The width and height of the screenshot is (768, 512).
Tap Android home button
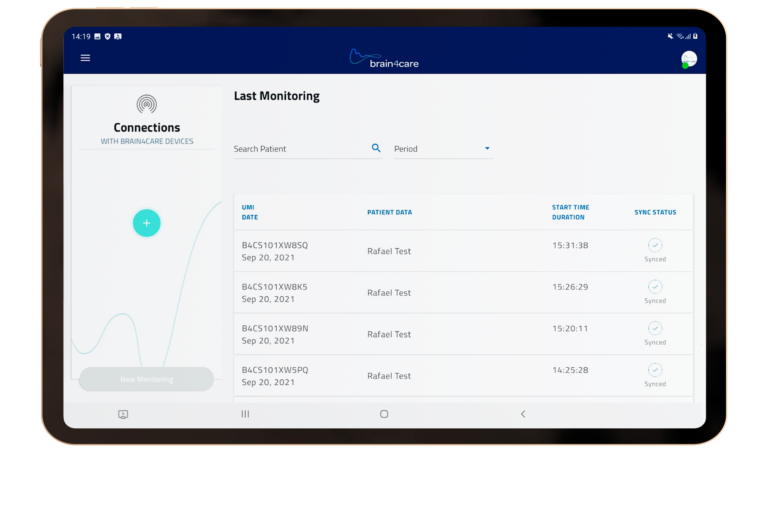tap(384, 414)
